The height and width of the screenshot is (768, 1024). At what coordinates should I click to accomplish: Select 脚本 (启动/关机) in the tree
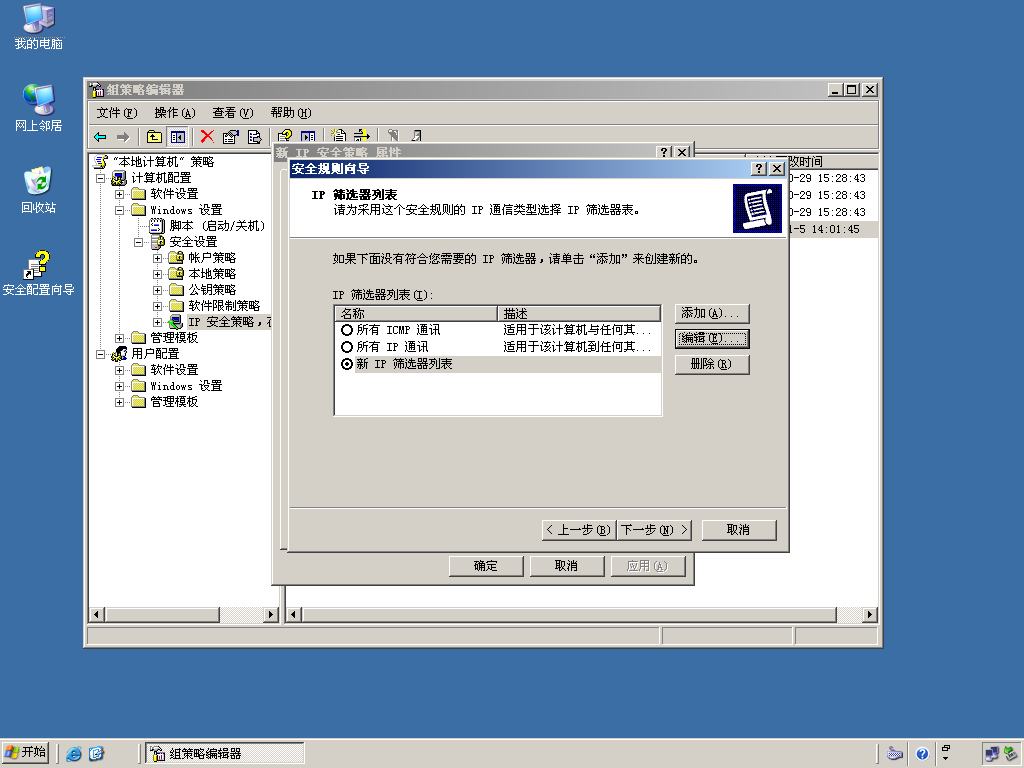pyautogui.click(x=217, y=226)
